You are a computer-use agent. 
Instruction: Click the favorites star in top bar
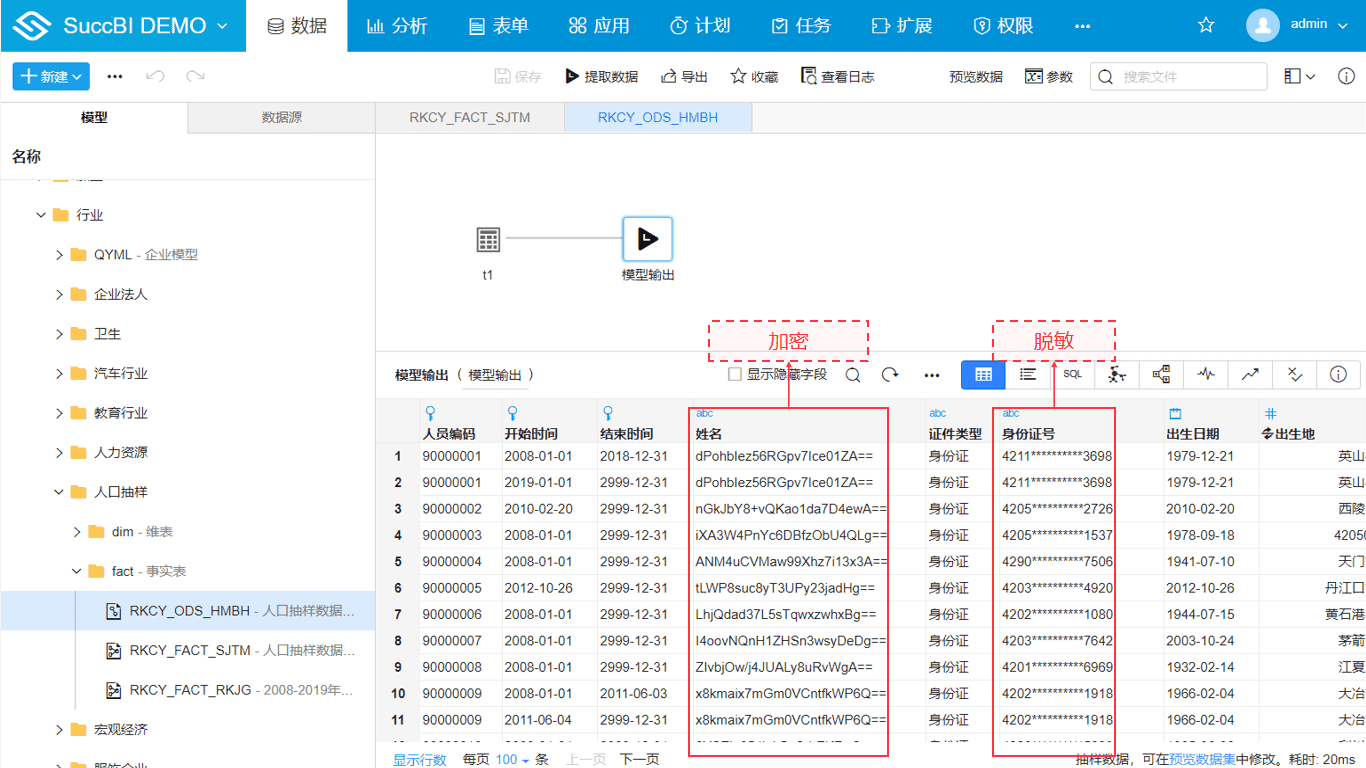[1206, 26]
